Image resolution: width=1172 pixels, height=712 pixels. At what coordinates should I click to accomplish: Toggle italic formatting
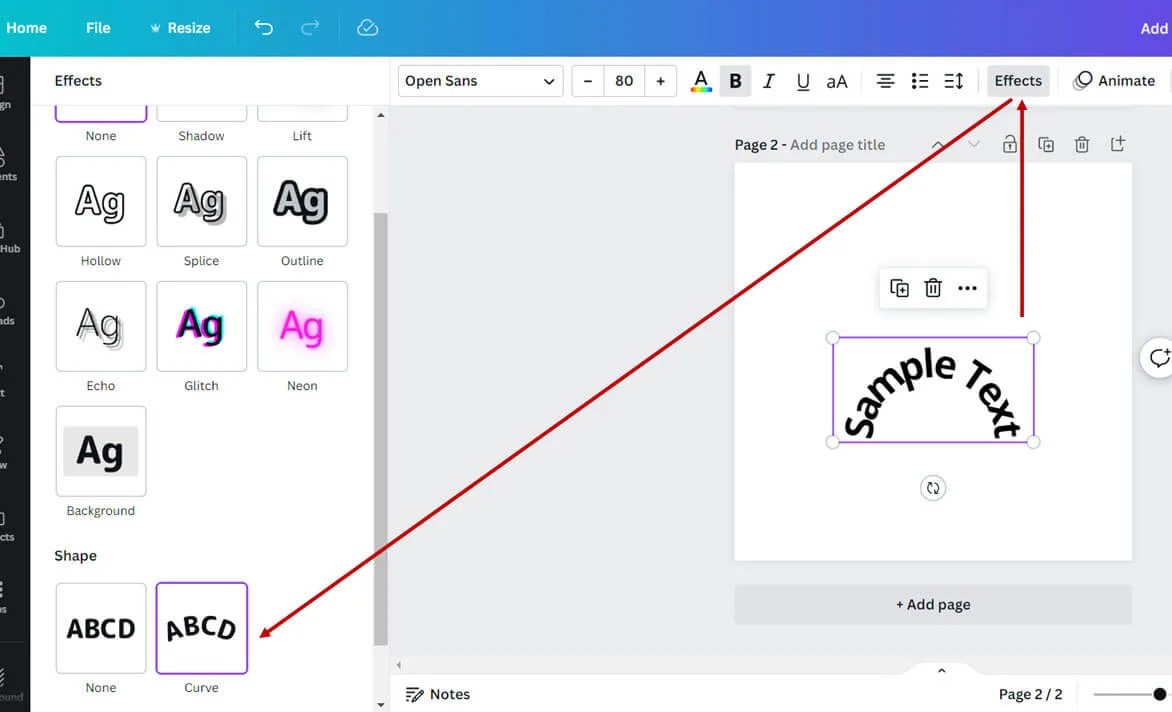click(x=768, y=80)
